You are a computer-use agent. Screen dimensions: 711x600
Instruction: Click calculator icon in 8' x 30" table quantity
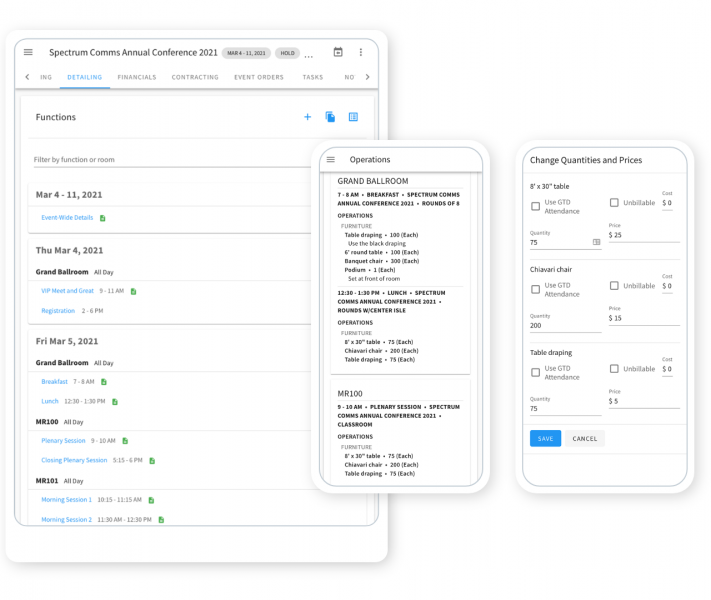click(596, 242)
